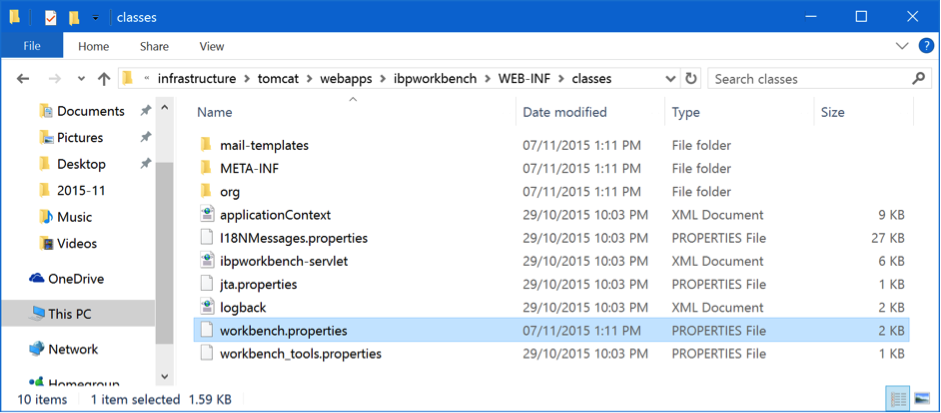The width and height of the screenshot is (941, 413).
Task: Open the address bar history dropdown
Action: [670, 79]
